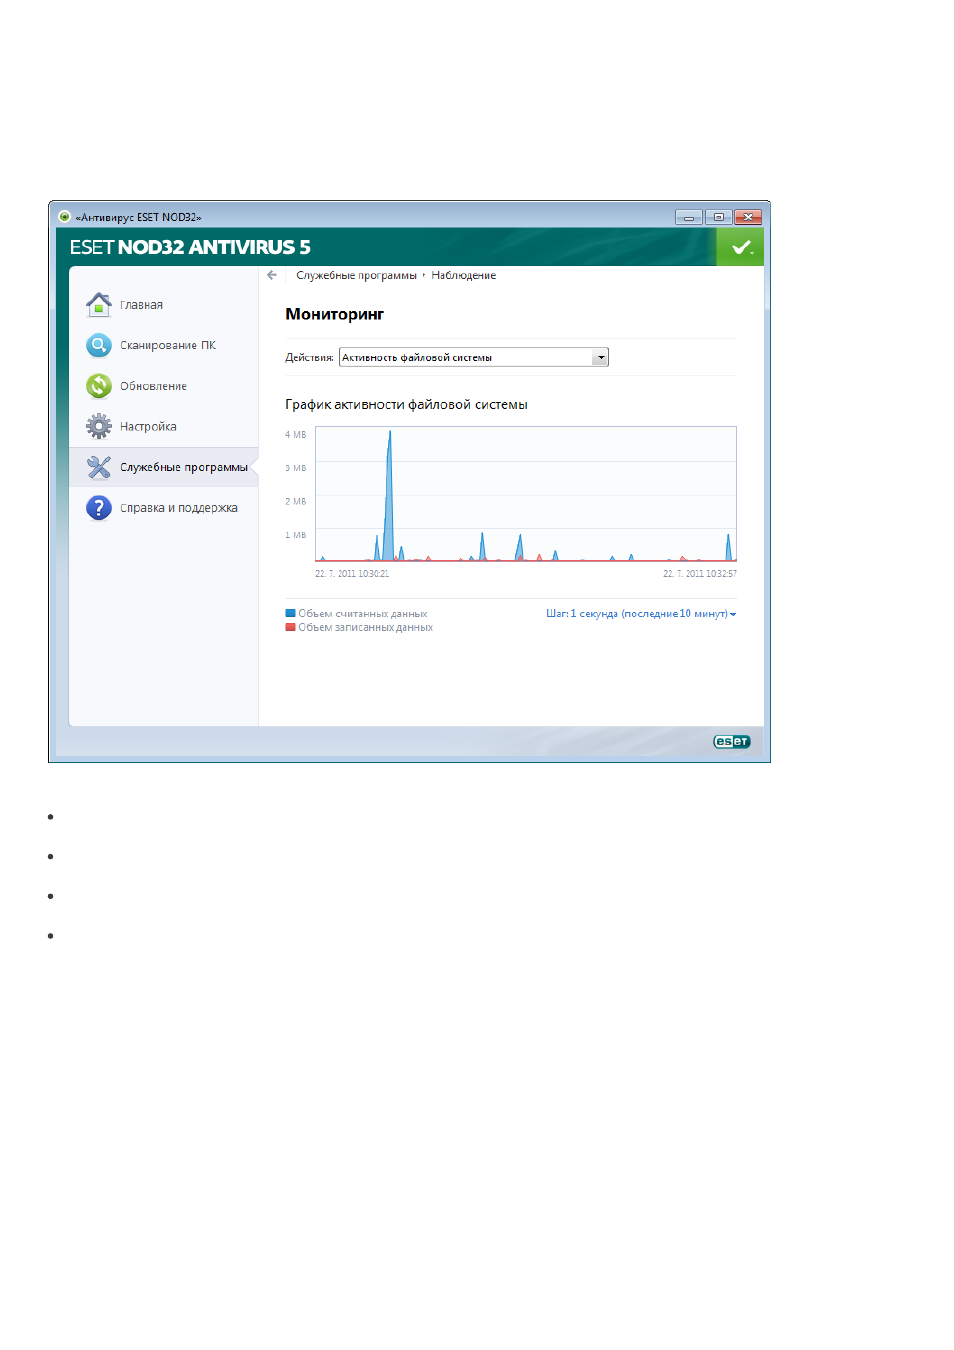Click the Объем считанных данных legend text
The width and height of the screenshot is (954, 1350).
click(x=362, y=613)
